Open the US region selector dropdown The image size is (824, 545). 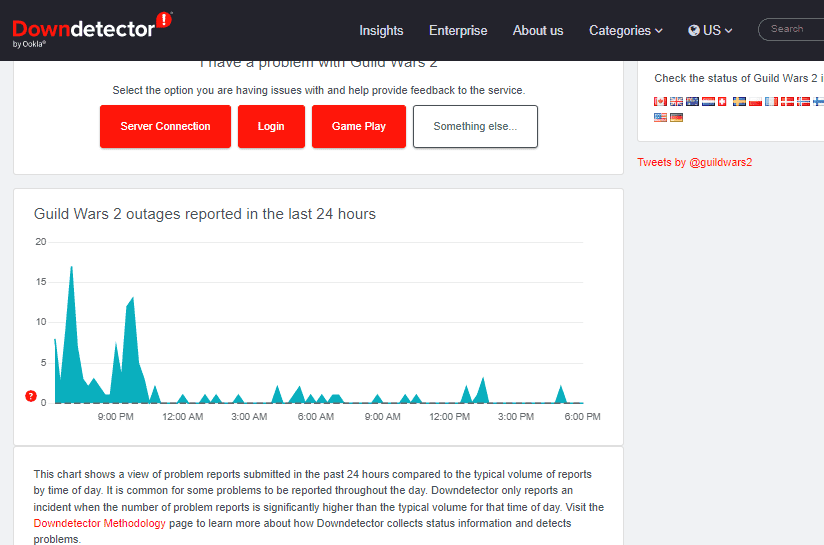click(x=710, y=30)
